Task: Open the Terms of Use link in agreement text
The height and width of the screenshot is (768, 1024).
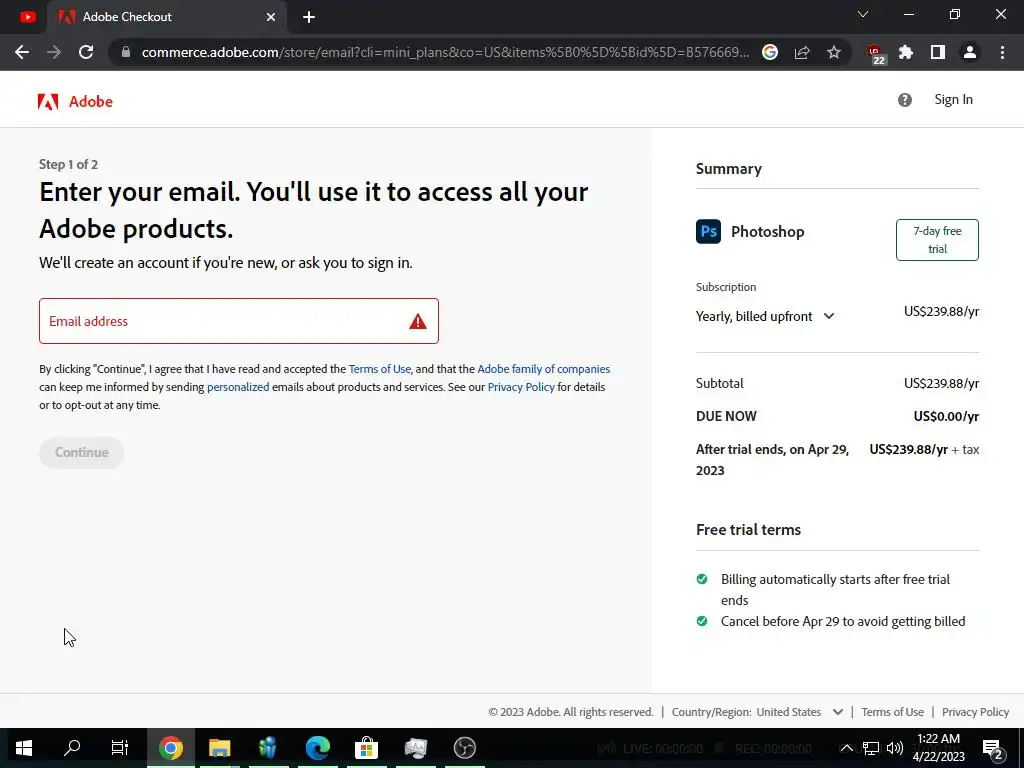Action: point(379,369)
